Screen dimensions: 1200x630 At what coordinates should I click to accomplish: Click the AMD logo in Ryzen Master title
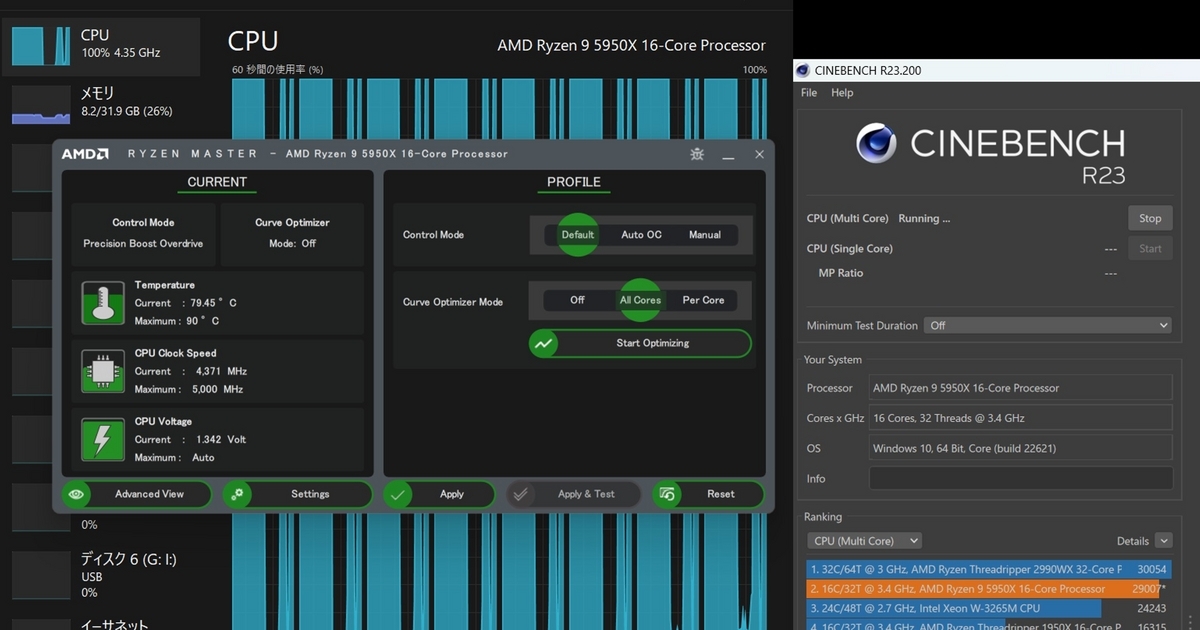pyautogui.click(x=85, y=154)
